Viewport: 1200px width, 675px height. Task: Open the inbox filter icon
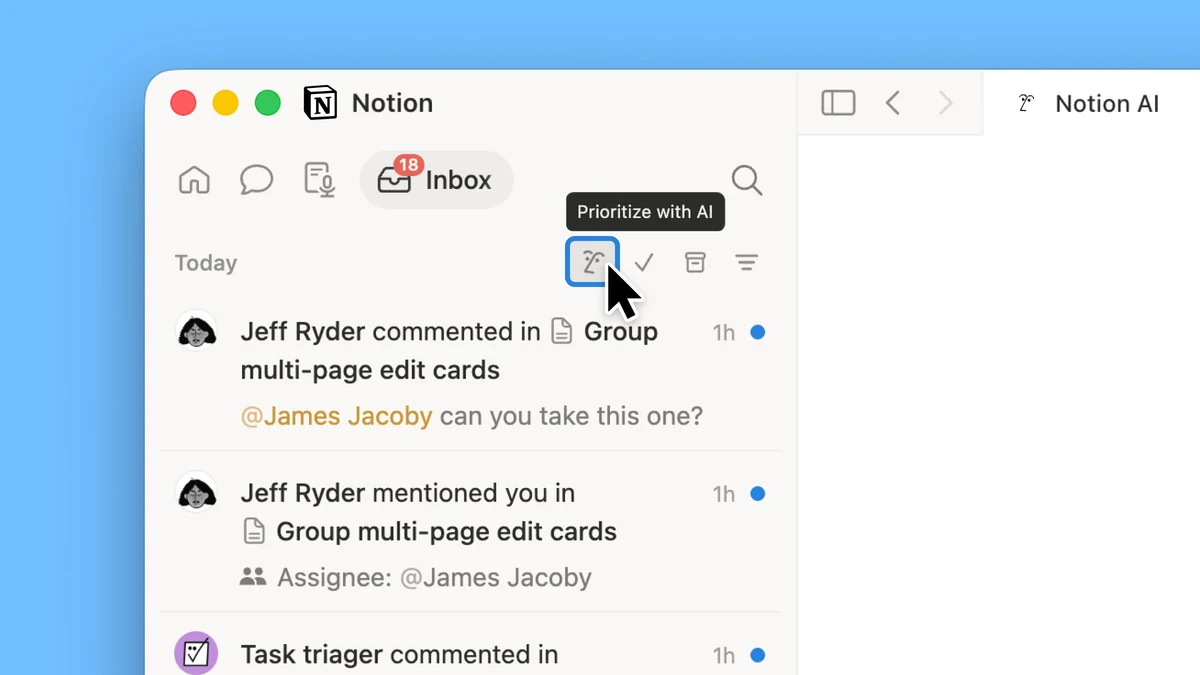[746, 263]
